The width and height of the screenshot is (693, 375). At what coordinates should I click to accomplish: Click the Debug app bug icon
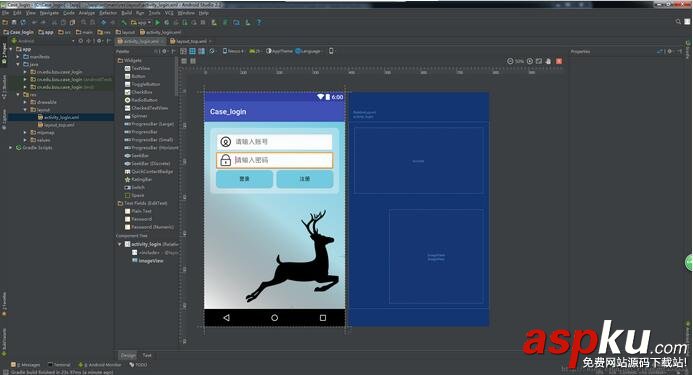pyautogui.click(x=167, y=22)
